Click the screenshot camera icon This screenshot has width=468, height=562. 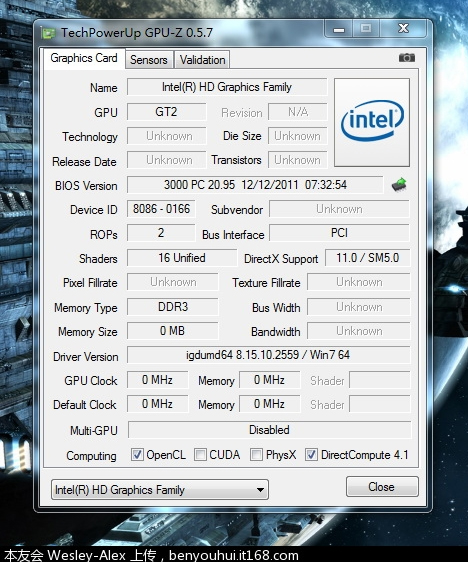pos(407,57)
